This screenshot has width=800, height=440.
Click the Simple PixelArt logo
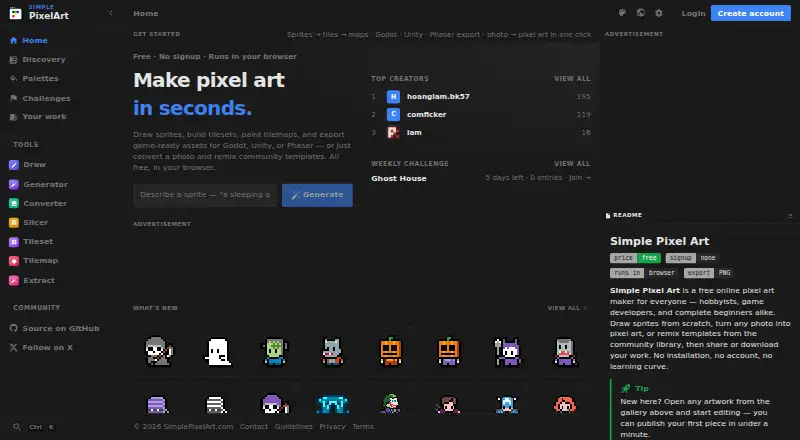(39, 13)
